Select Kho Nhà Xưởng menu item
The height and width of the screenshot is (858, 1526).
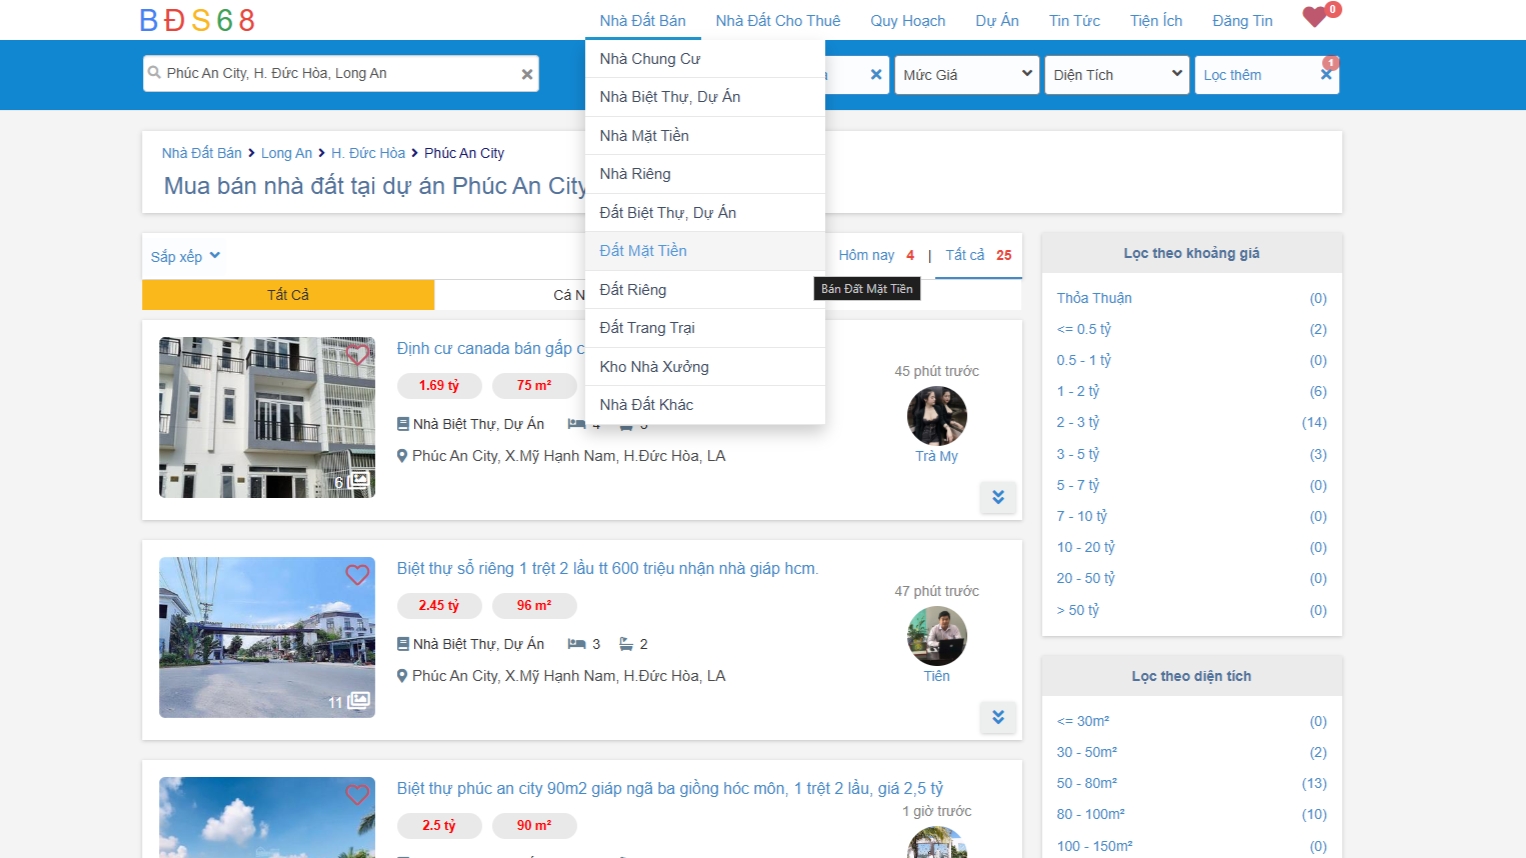[x=705, y=367]
